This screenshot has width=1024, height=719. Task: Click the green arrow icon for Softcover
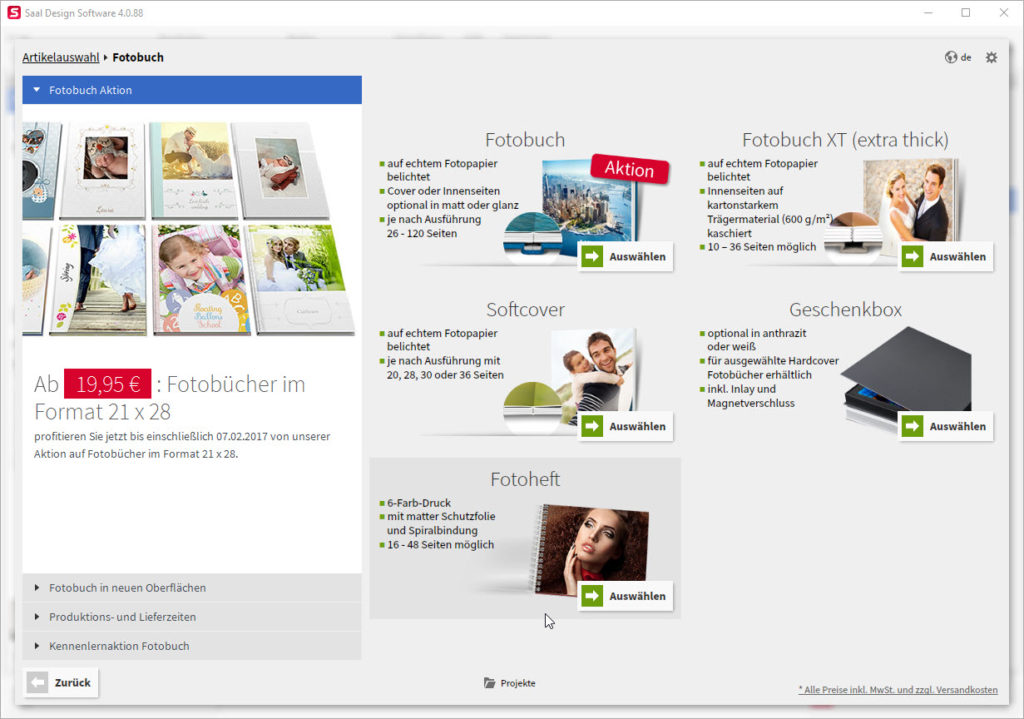pos(592,426)
